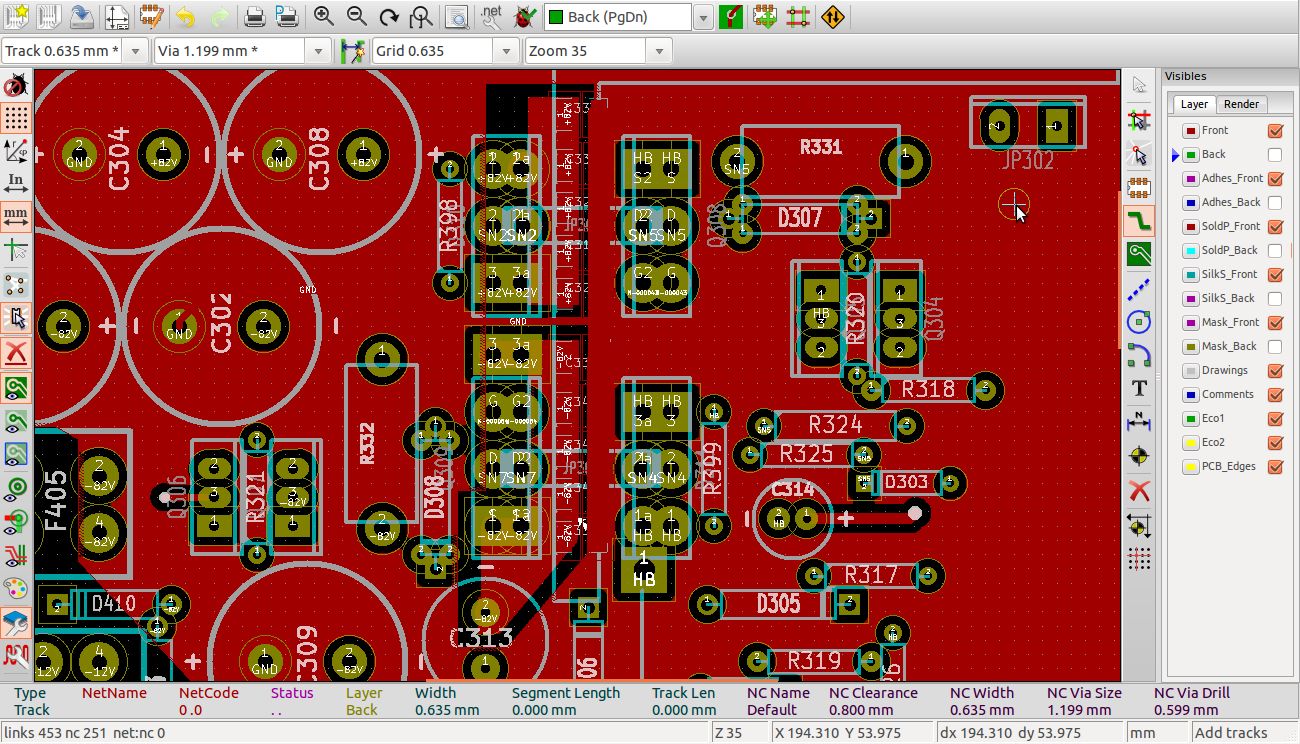
Task: Toggle the SoldP_Front layer checkbox
Action: (1275, 226)
